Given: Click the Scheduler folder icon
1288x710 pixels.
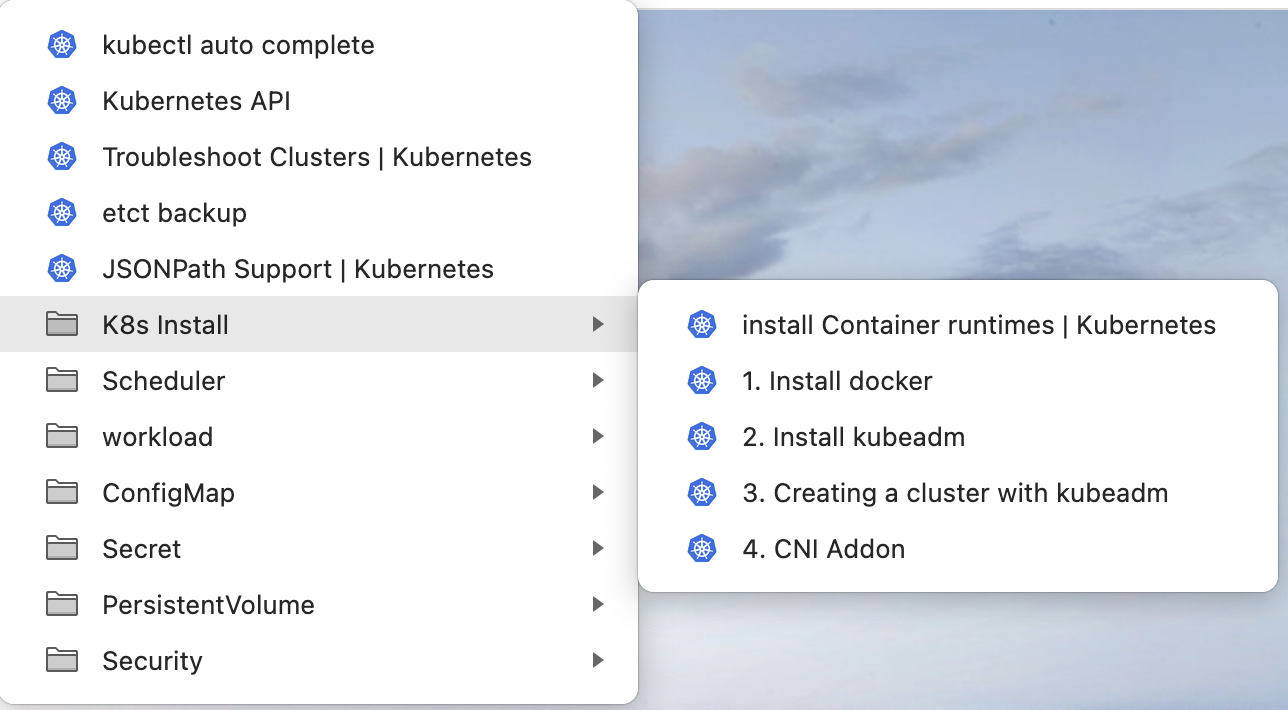Looking at the screenshot, I should tap(62, 381).
